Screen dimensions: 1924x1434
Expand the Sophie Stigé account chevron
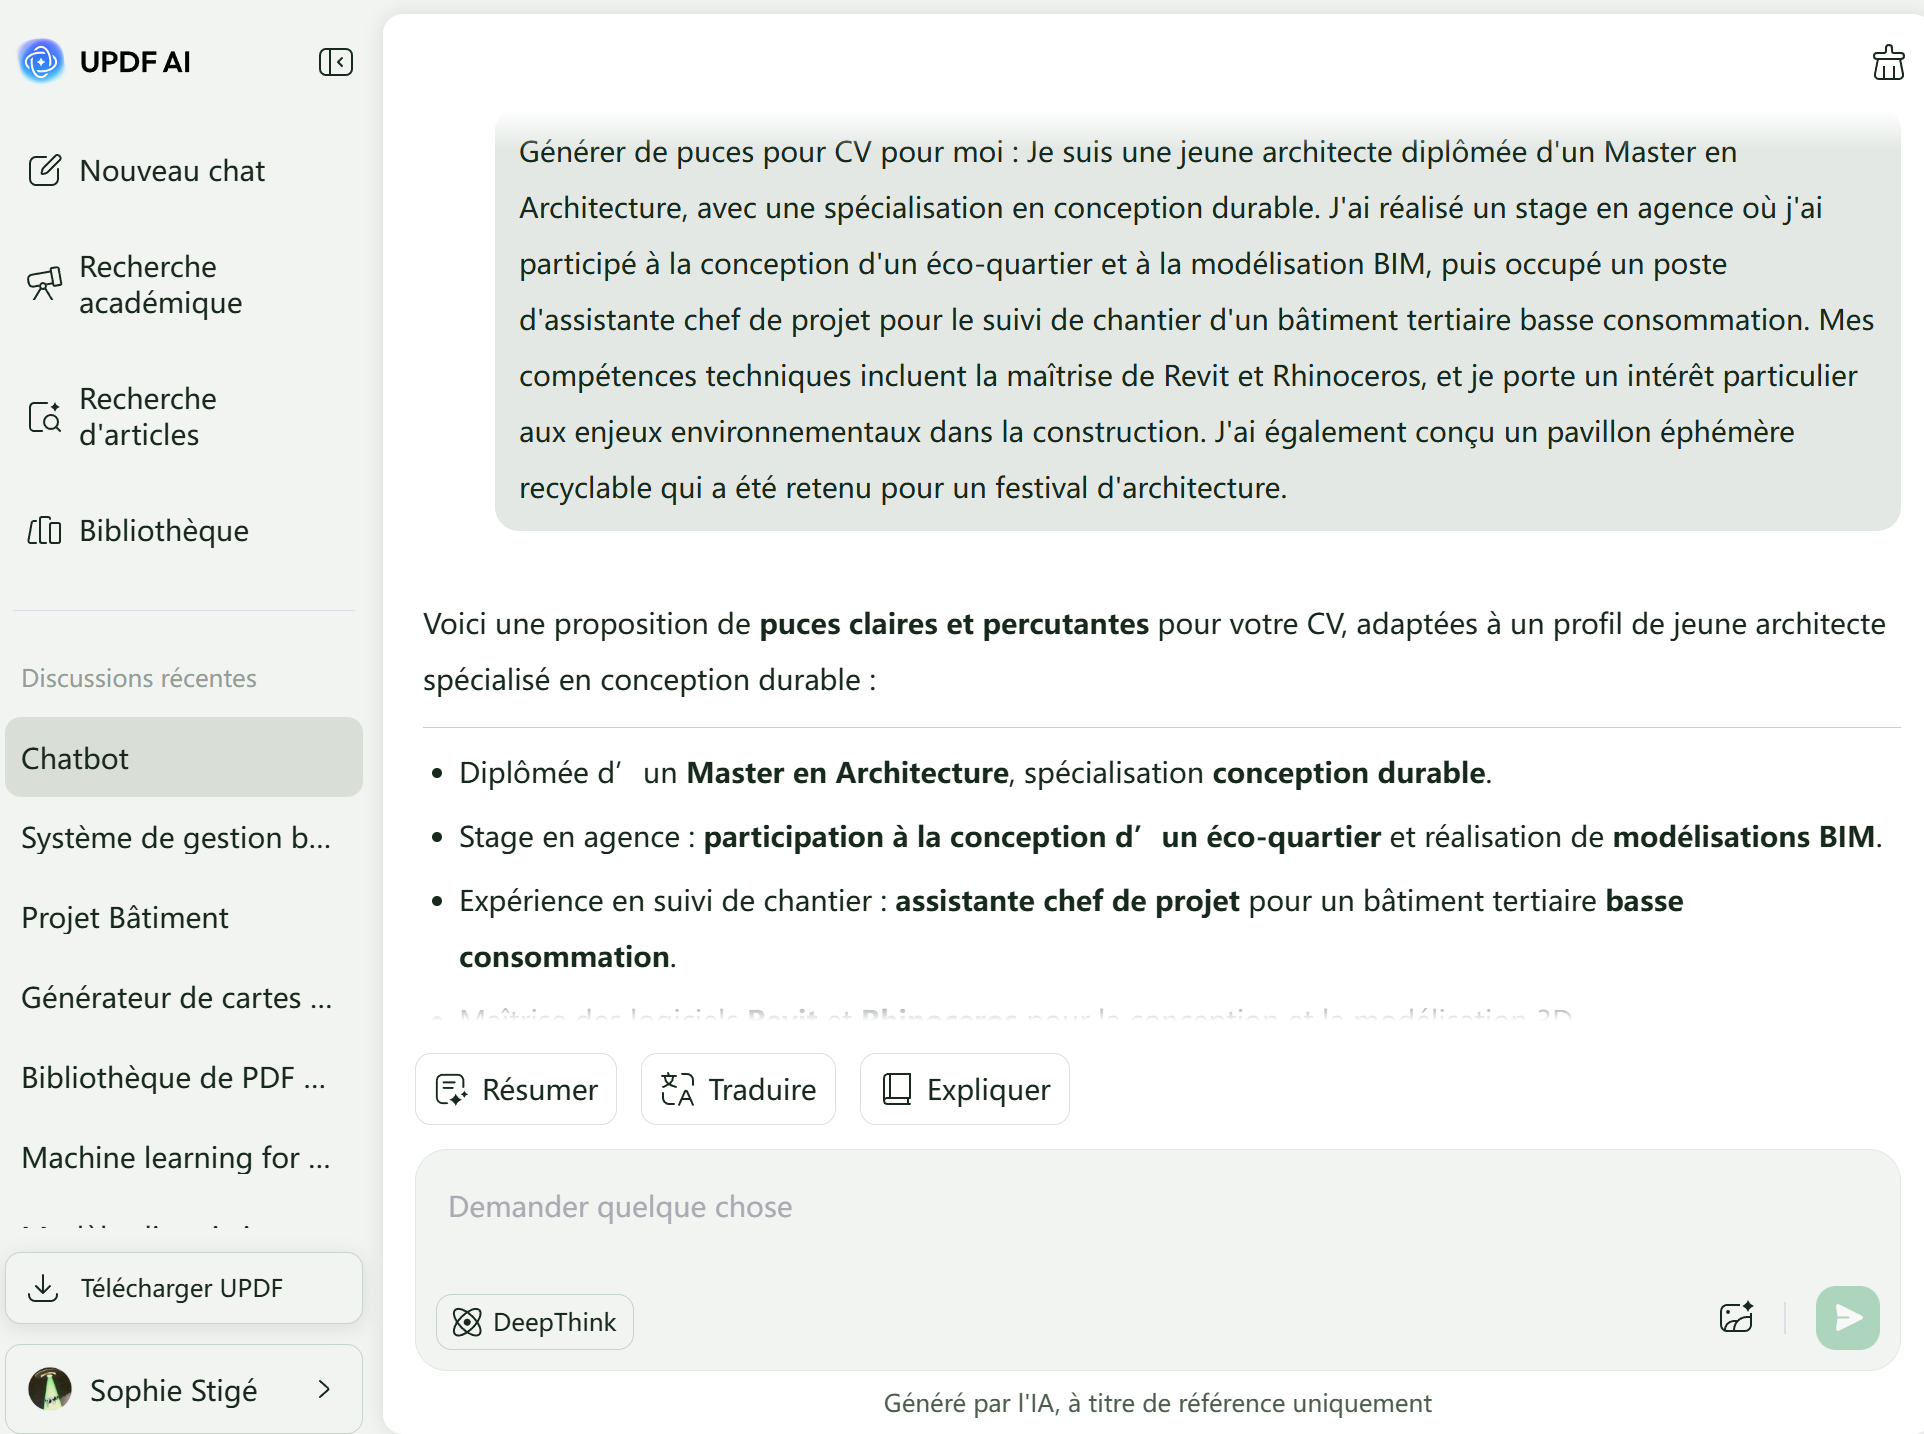coord(324,1389)
